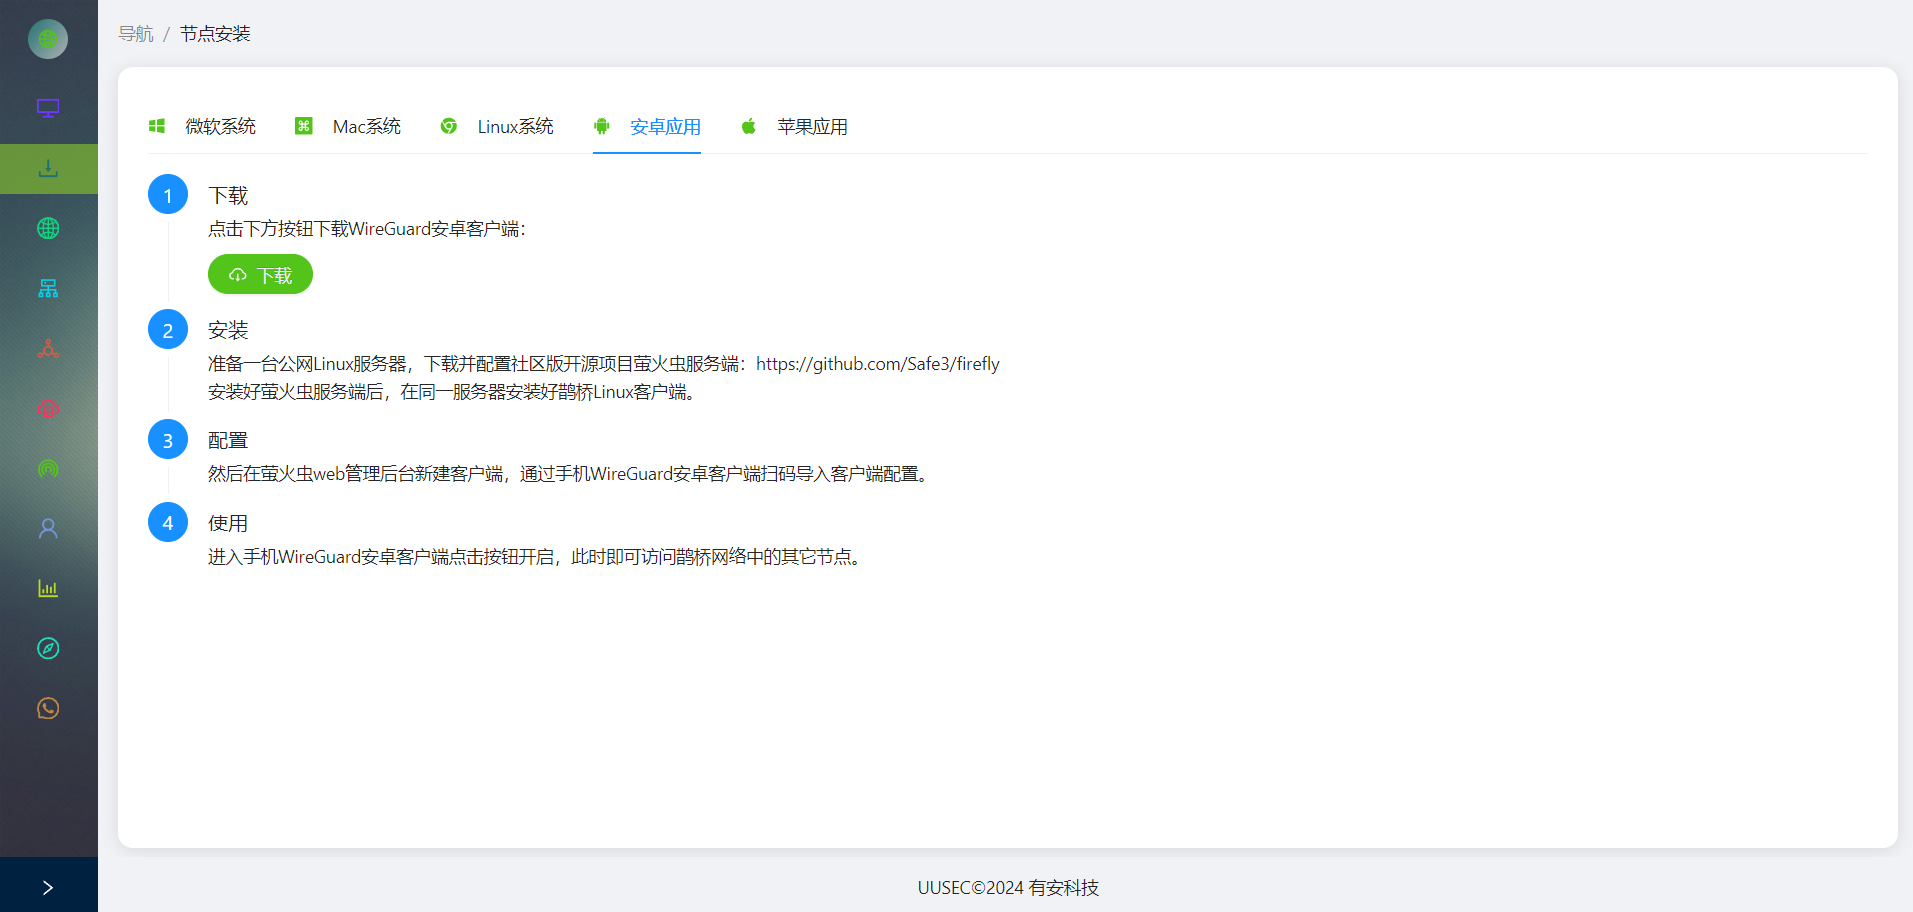Click the step heading 使用

pos(228,524)
